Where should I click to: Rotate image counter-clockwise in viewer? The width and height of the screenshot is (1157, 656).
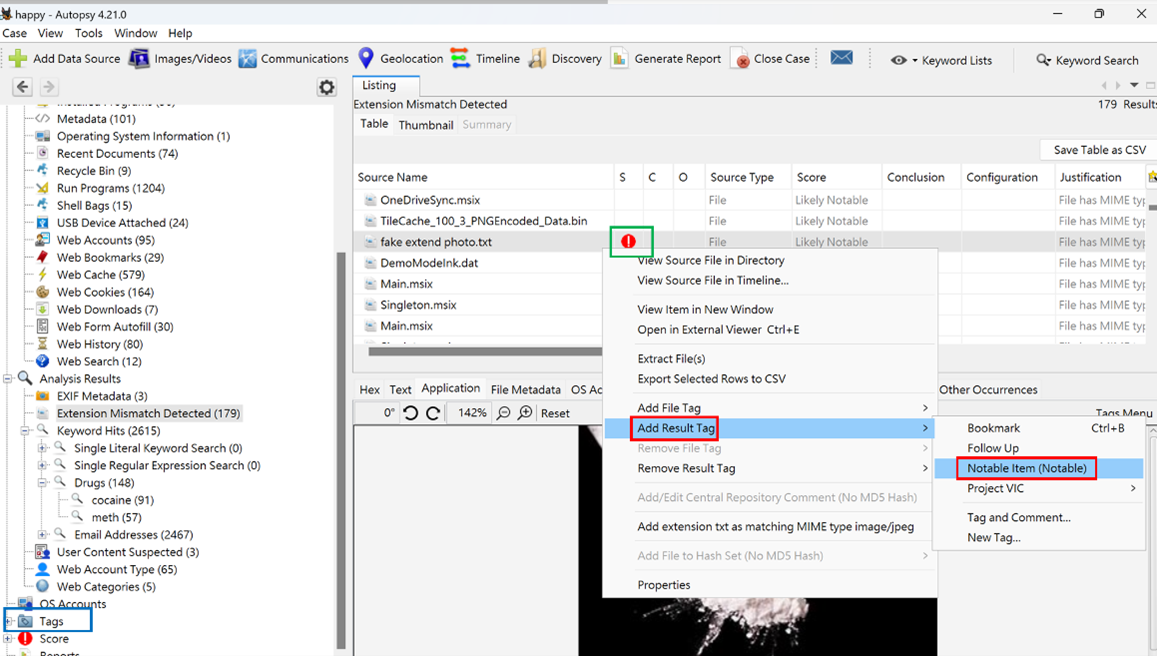click(411, 413)
